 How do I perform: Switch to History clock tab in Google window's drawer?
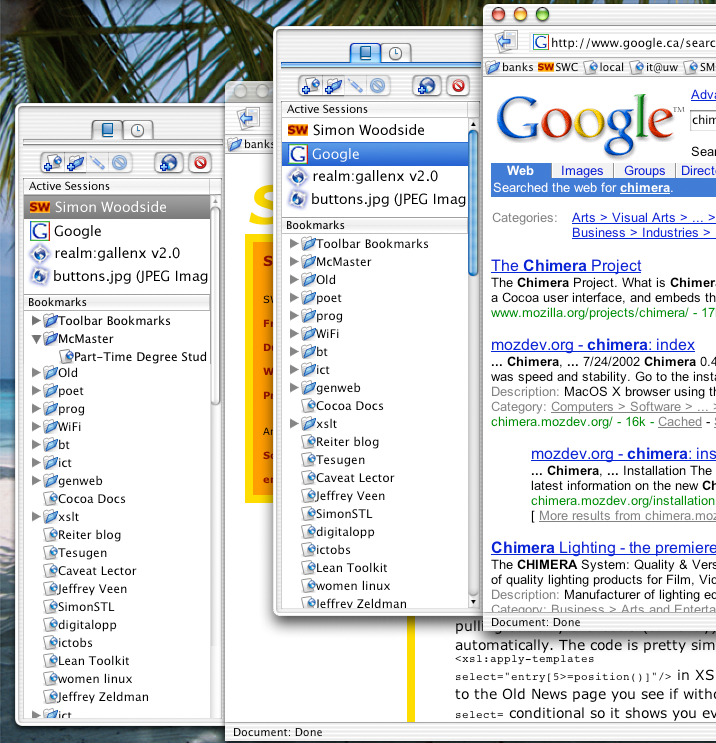[x=396, y=54]
